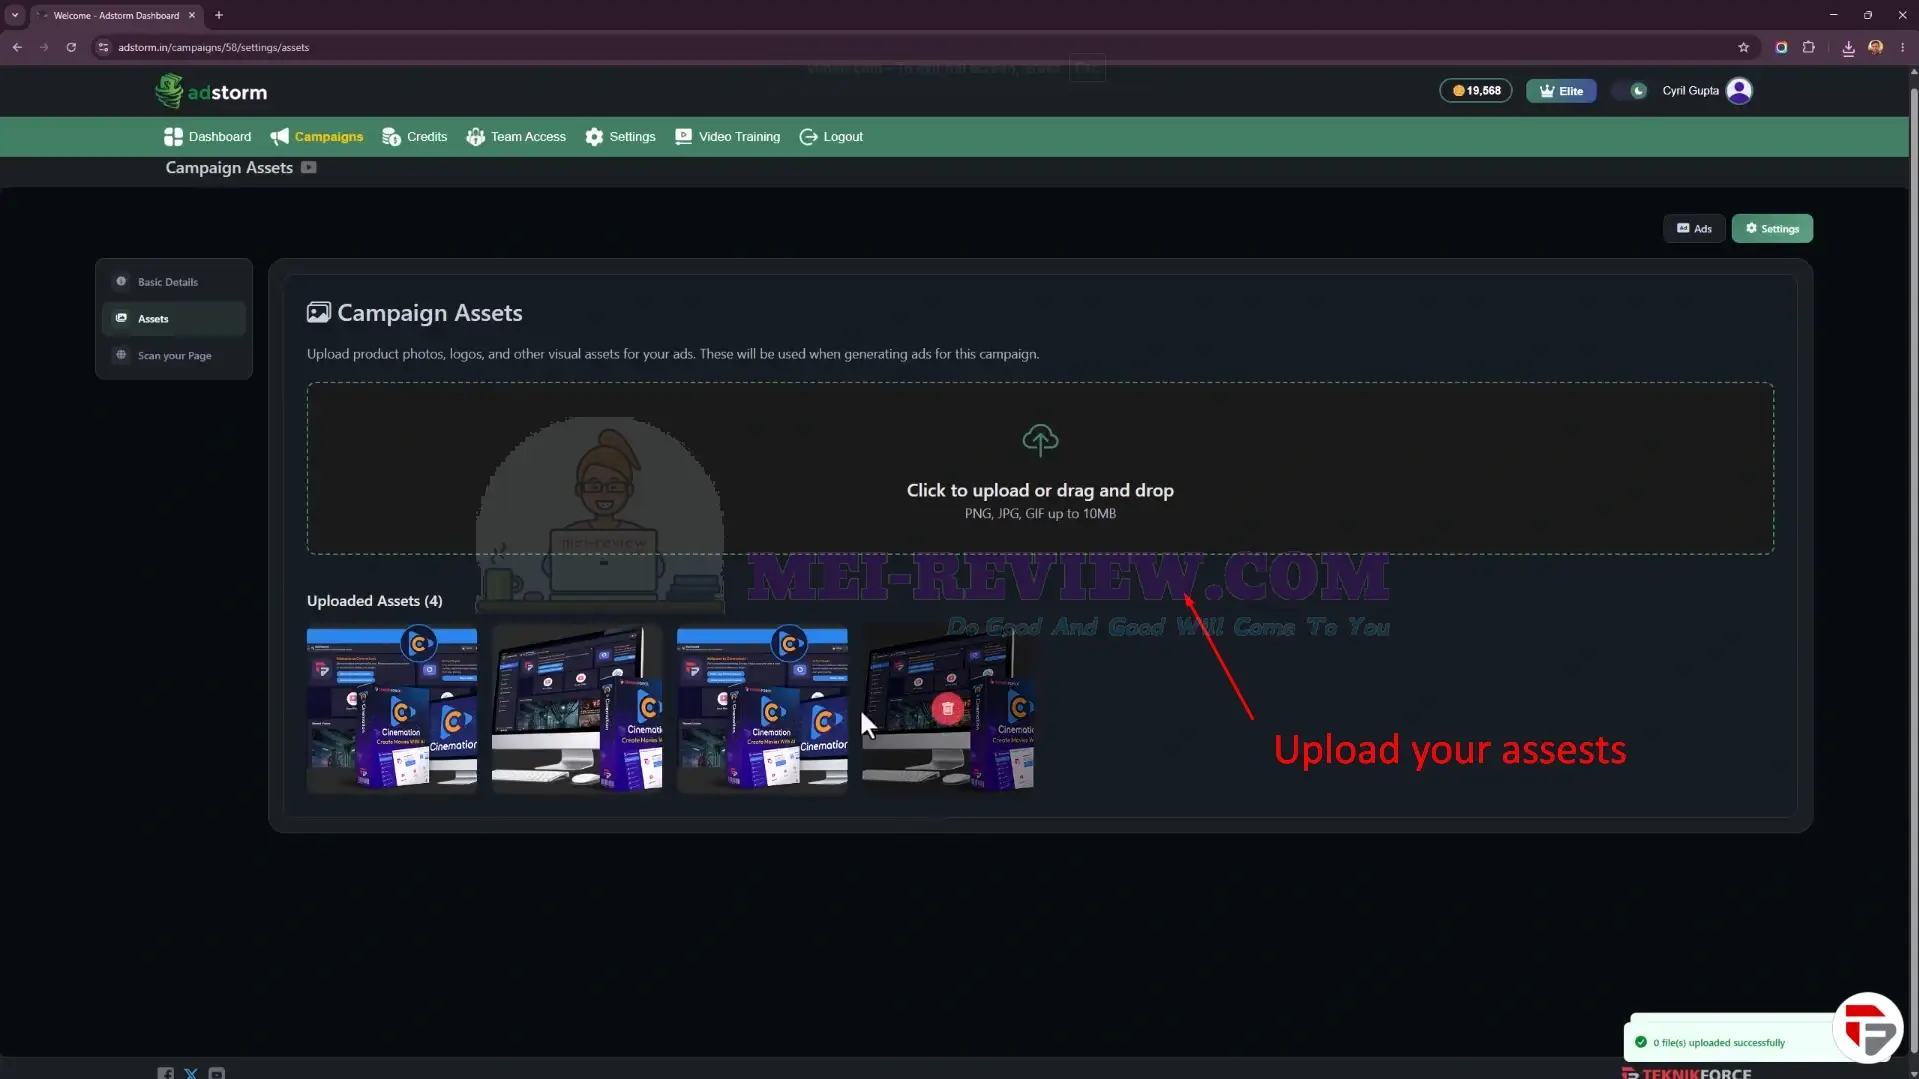This screenshot has height=1079, width=1919.
Task: Click the TeknikForce chat bubble icon
Action: [x=1868, y=1028]
